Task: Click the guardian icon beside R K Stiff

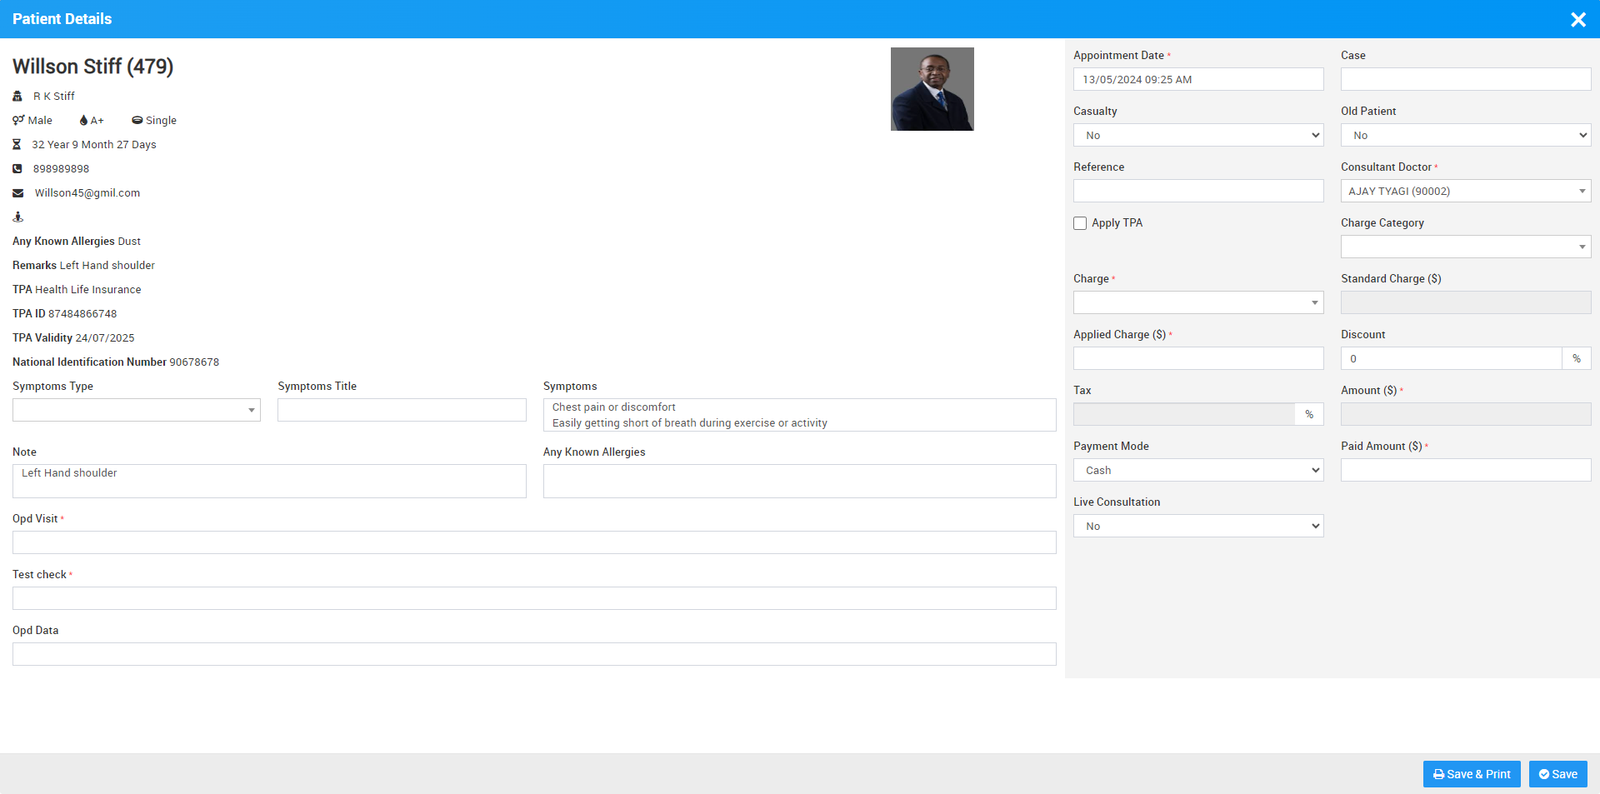Action: click(17, 96)
